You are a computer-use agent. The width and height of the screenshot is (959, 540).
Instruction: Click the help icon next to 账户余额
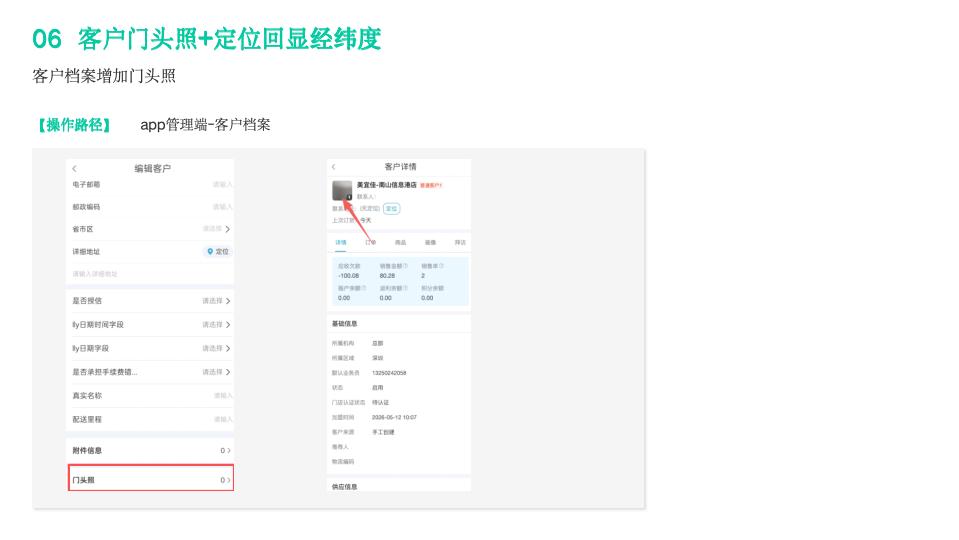click(364, 288)
